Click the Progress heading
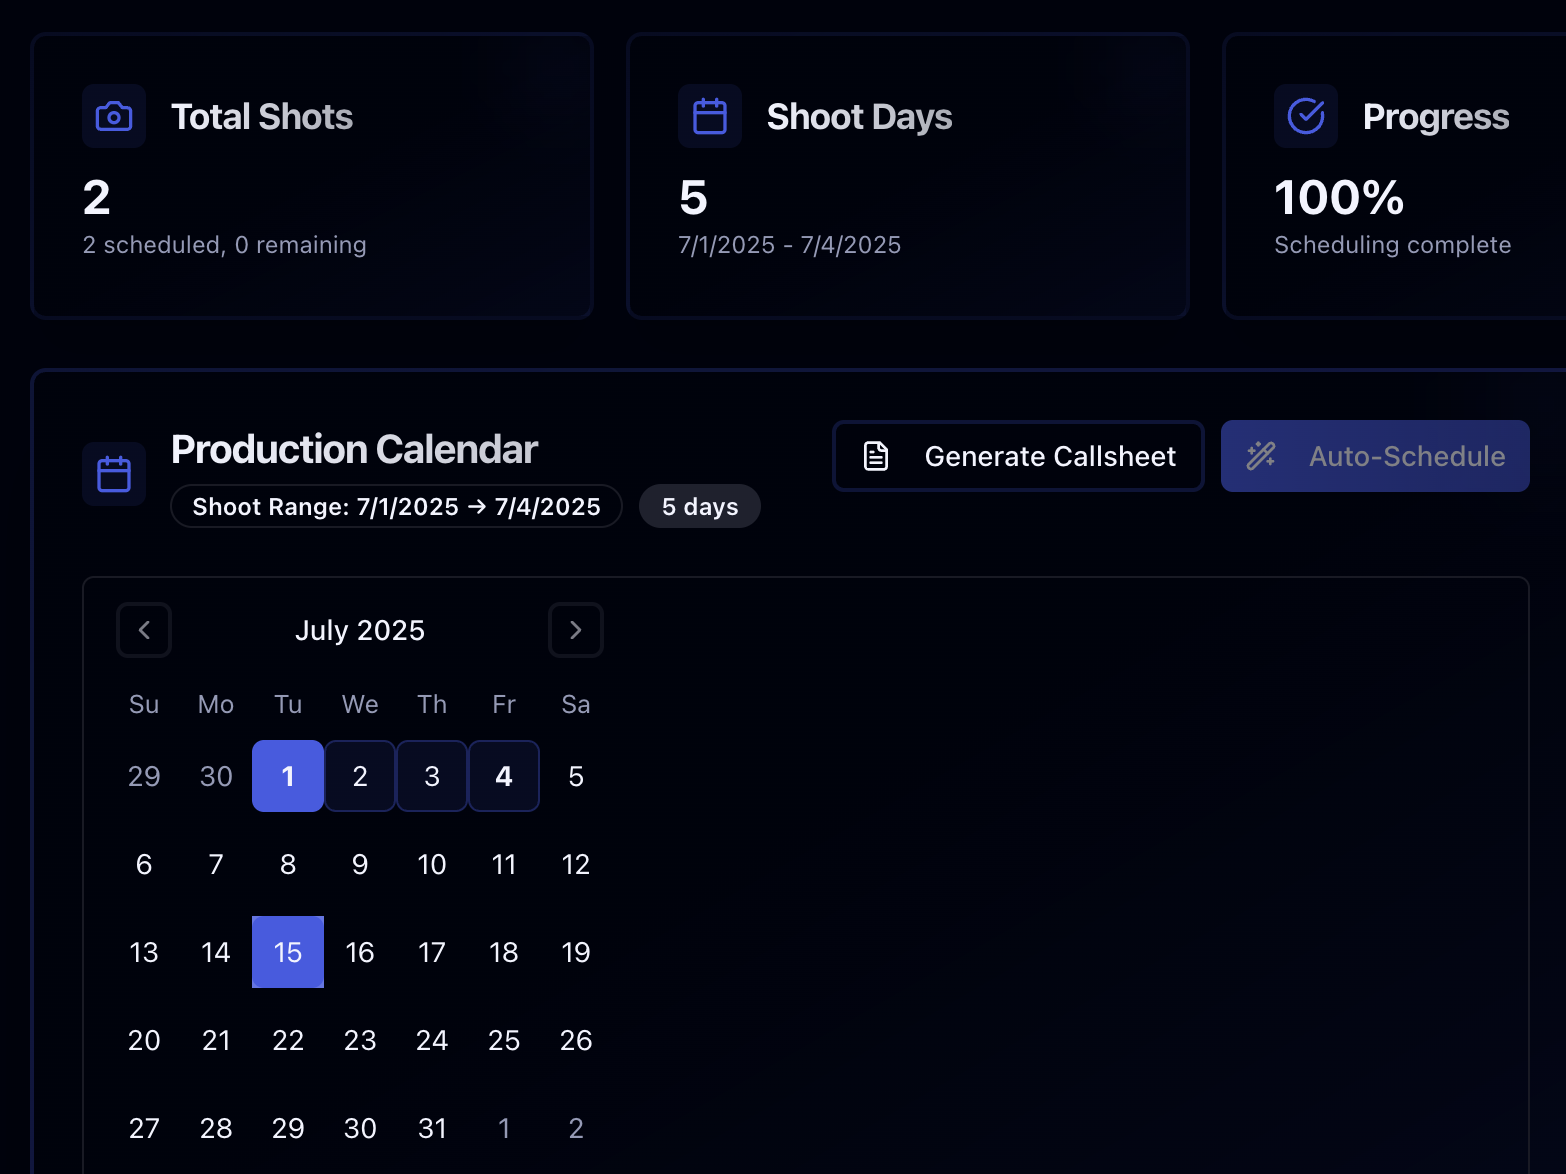The height and width of the screenshot is (1174, 1566). (x=1436, y=117)
